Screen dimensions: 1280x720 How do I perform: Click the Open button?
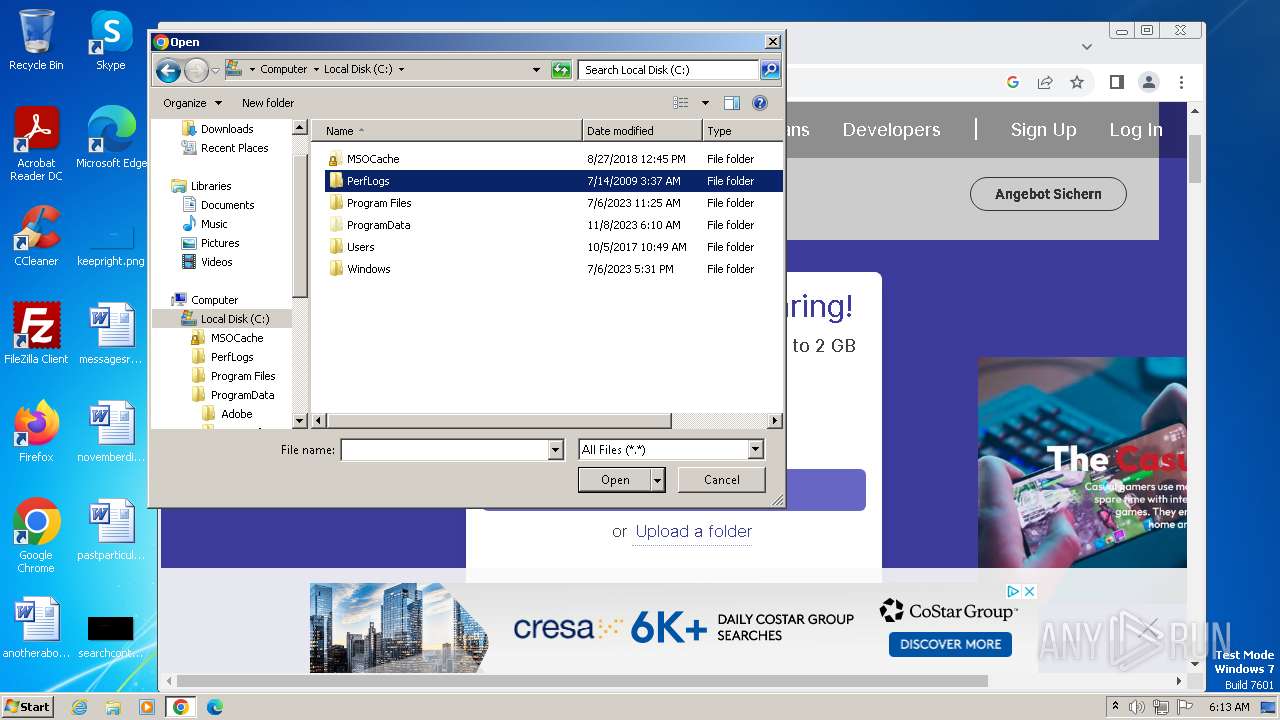click(x=615, y=480)
